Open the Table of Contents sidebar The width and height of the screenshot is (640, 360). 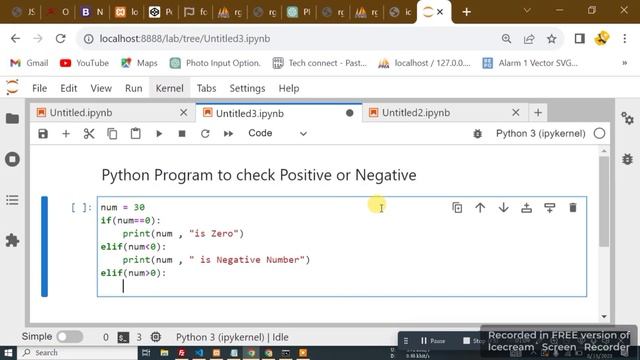[x=12, y=200]
